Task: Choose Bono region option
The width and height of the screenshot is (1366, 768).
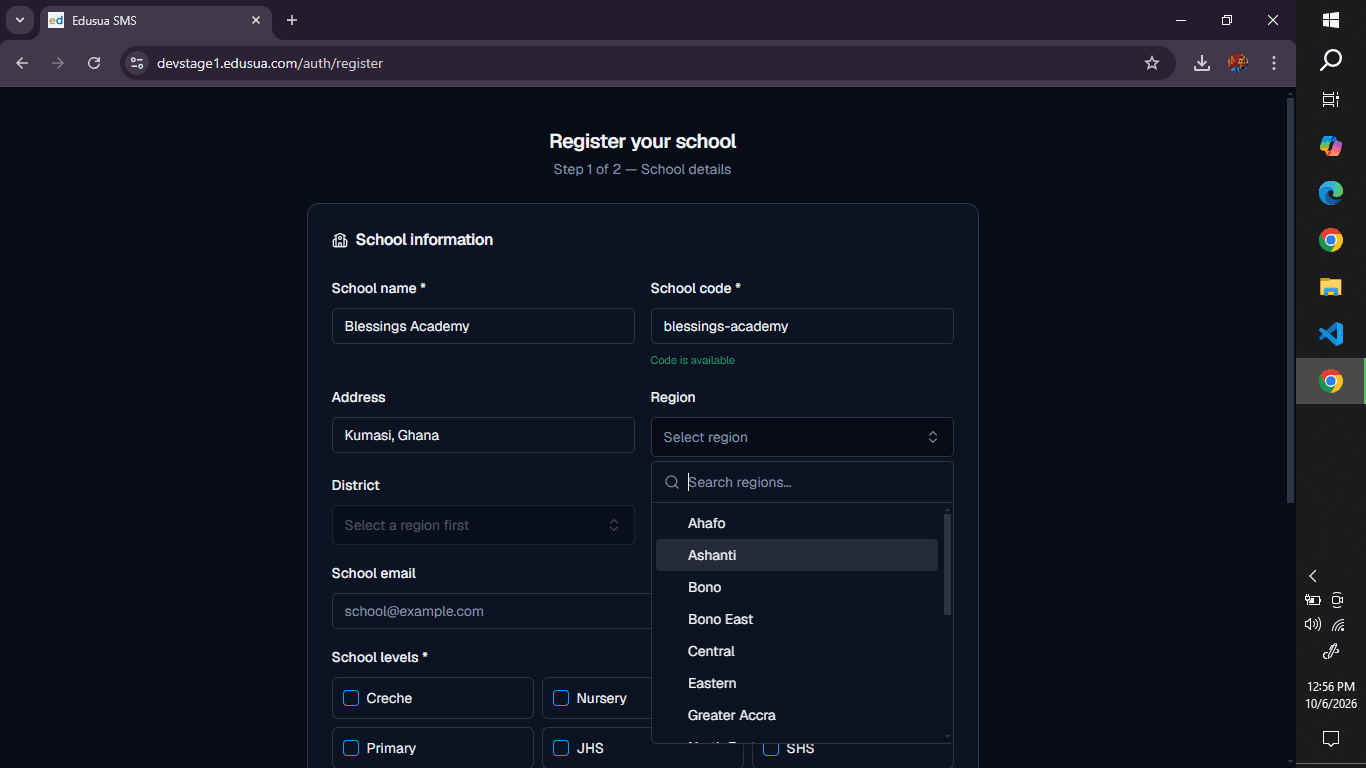Action: pyautogui.click(x=797, y=587)
